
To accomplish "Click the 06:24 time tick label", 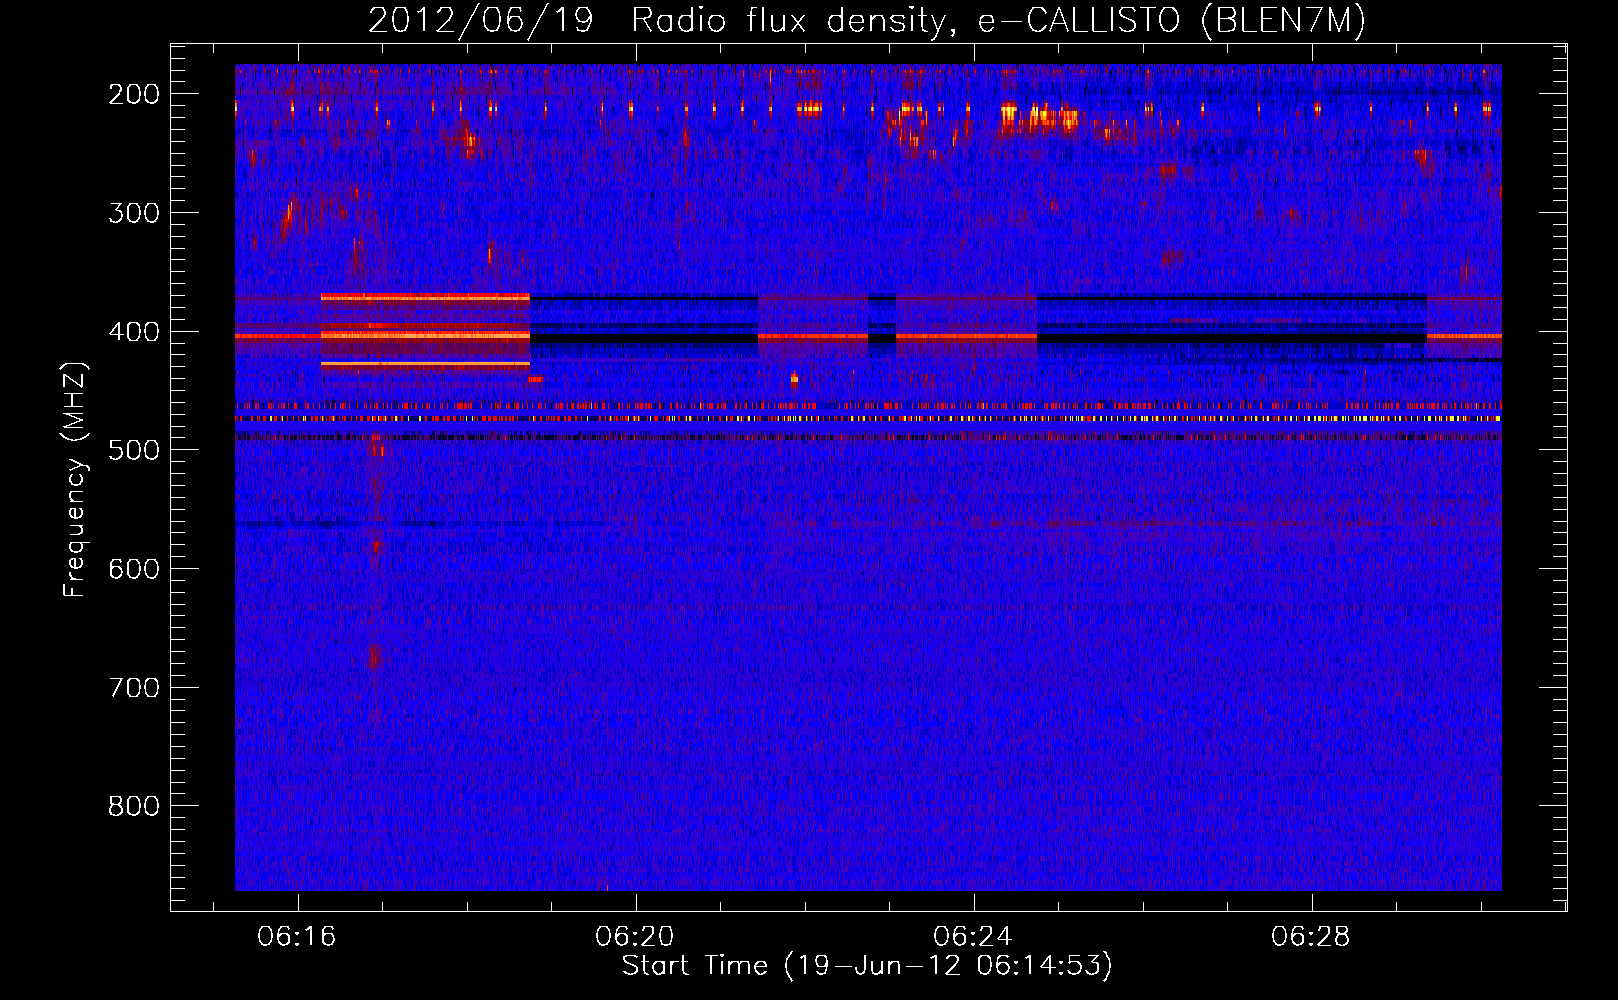I will coord(973,937).
